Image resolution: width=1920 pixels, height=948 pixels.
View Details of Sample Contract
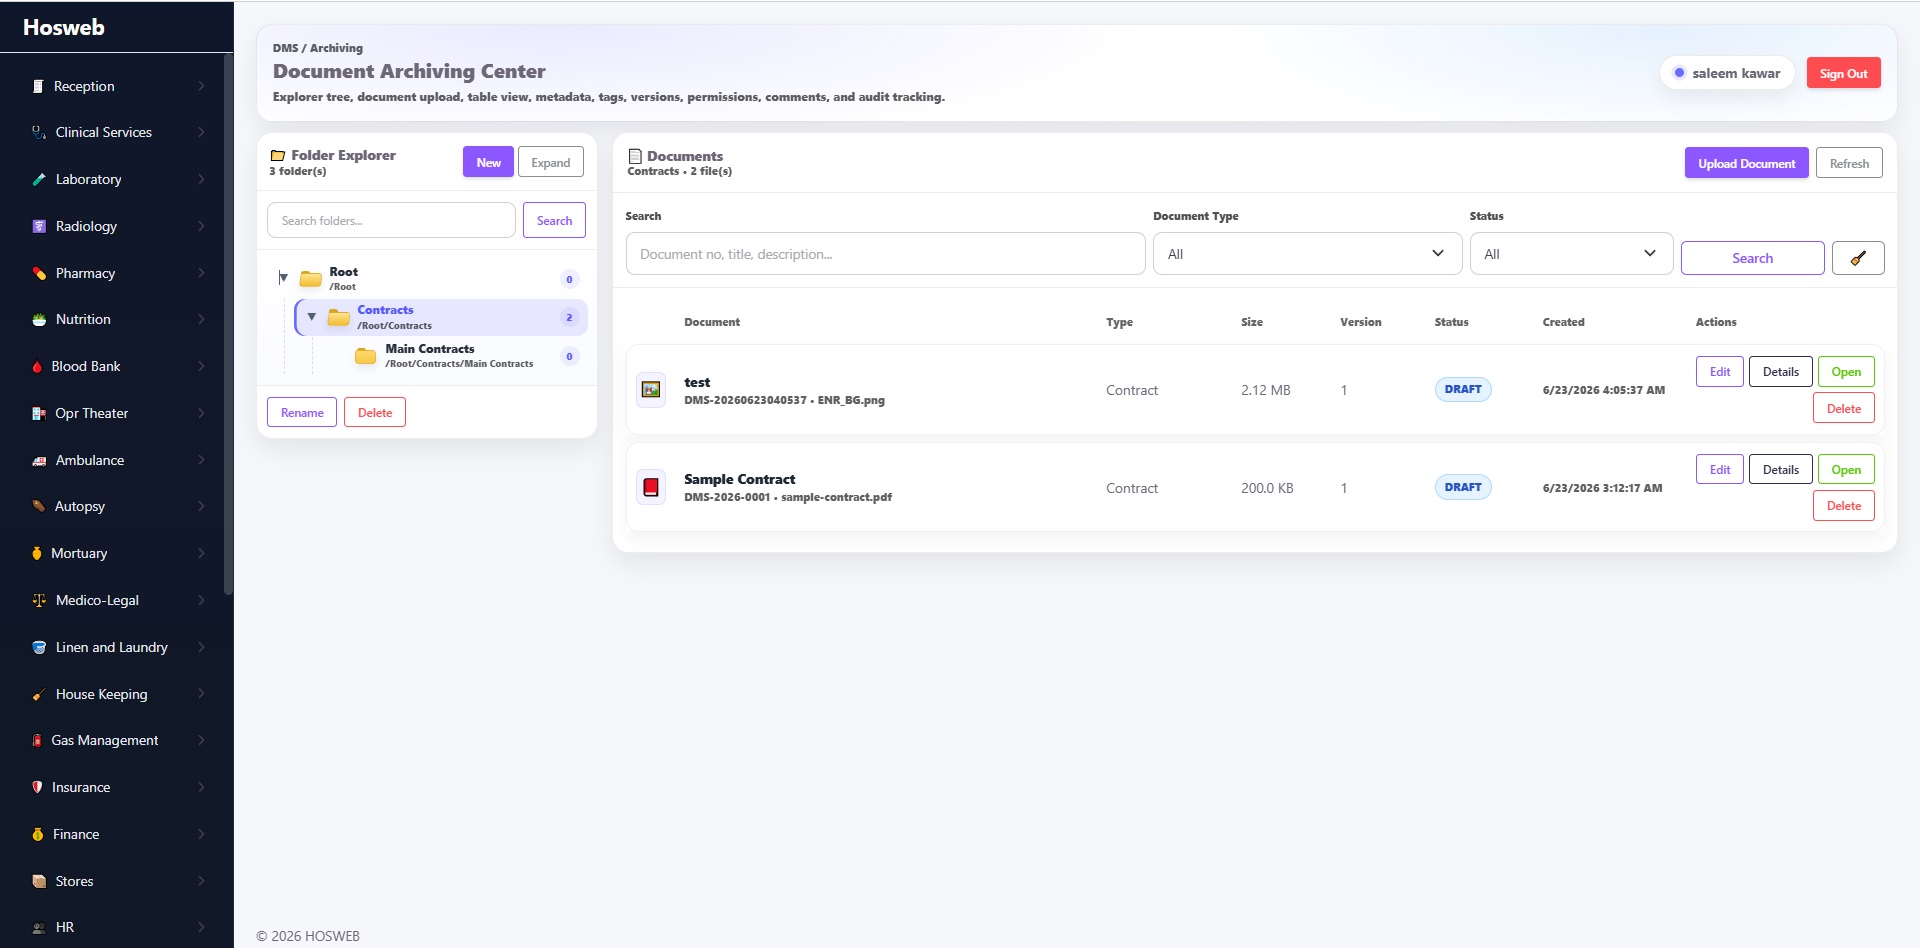point(1780,469)
